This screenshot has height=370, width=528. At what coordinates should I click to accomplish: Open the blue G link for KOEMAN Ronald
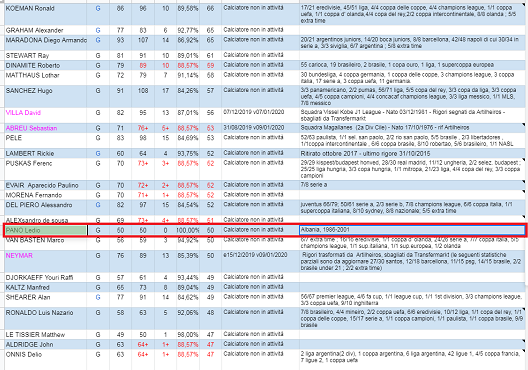click(x=98, y=8)
